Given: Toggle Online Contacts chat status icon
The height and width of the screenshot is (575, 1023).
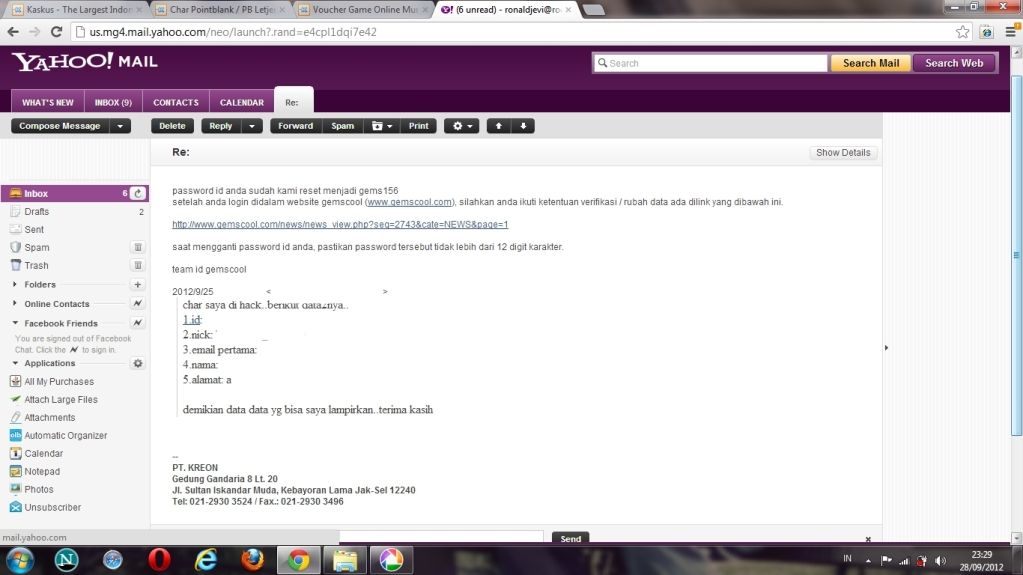Looking at the screenshot, I should [x=138, y=303].
